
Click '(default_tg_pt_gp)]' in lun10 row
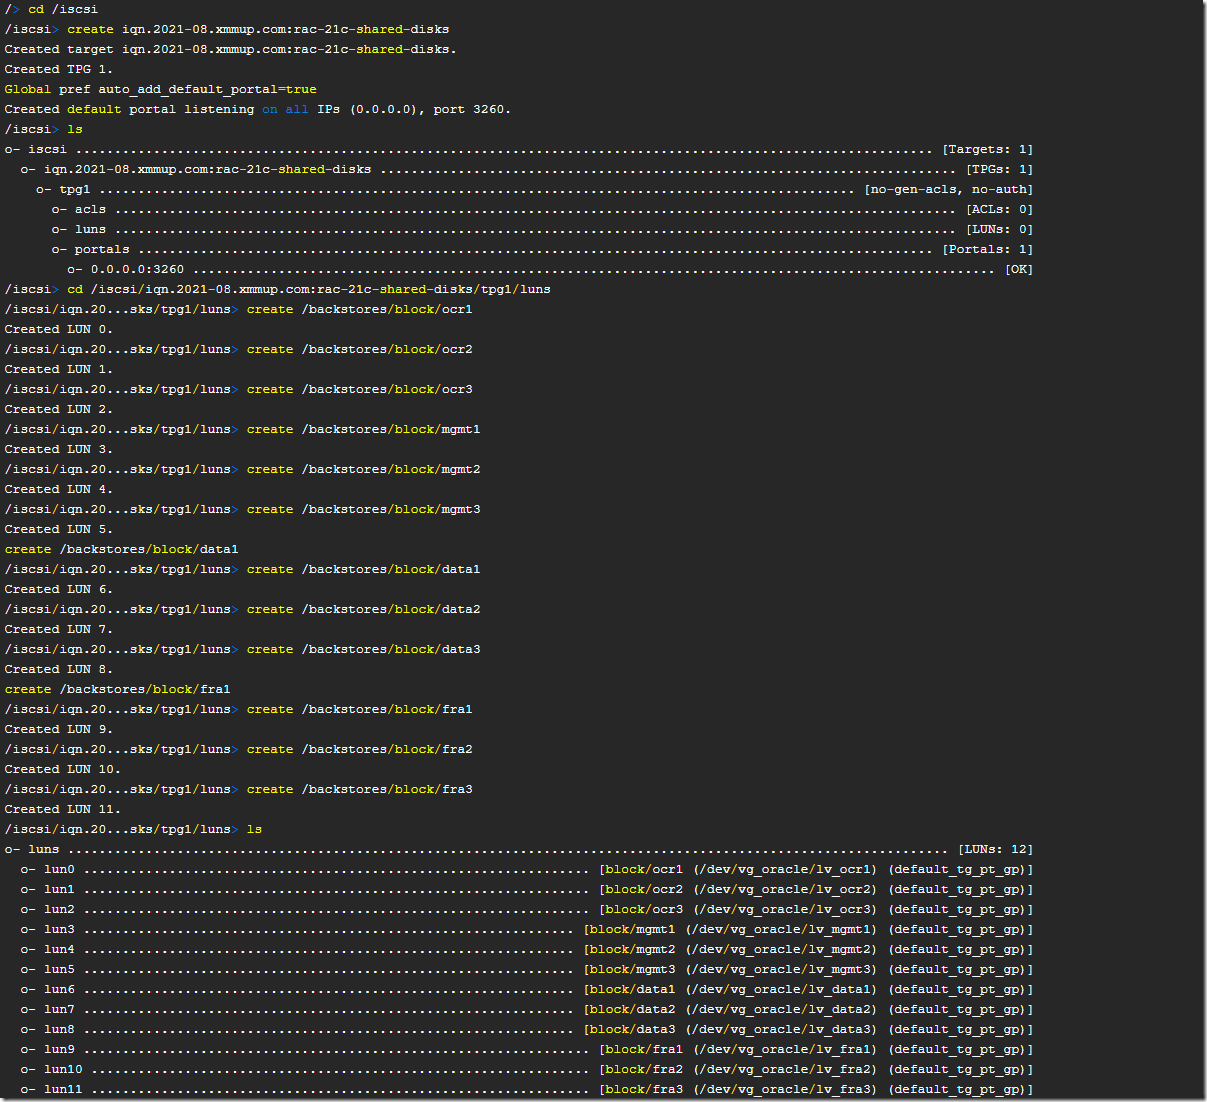click(x=961, y=1069)
